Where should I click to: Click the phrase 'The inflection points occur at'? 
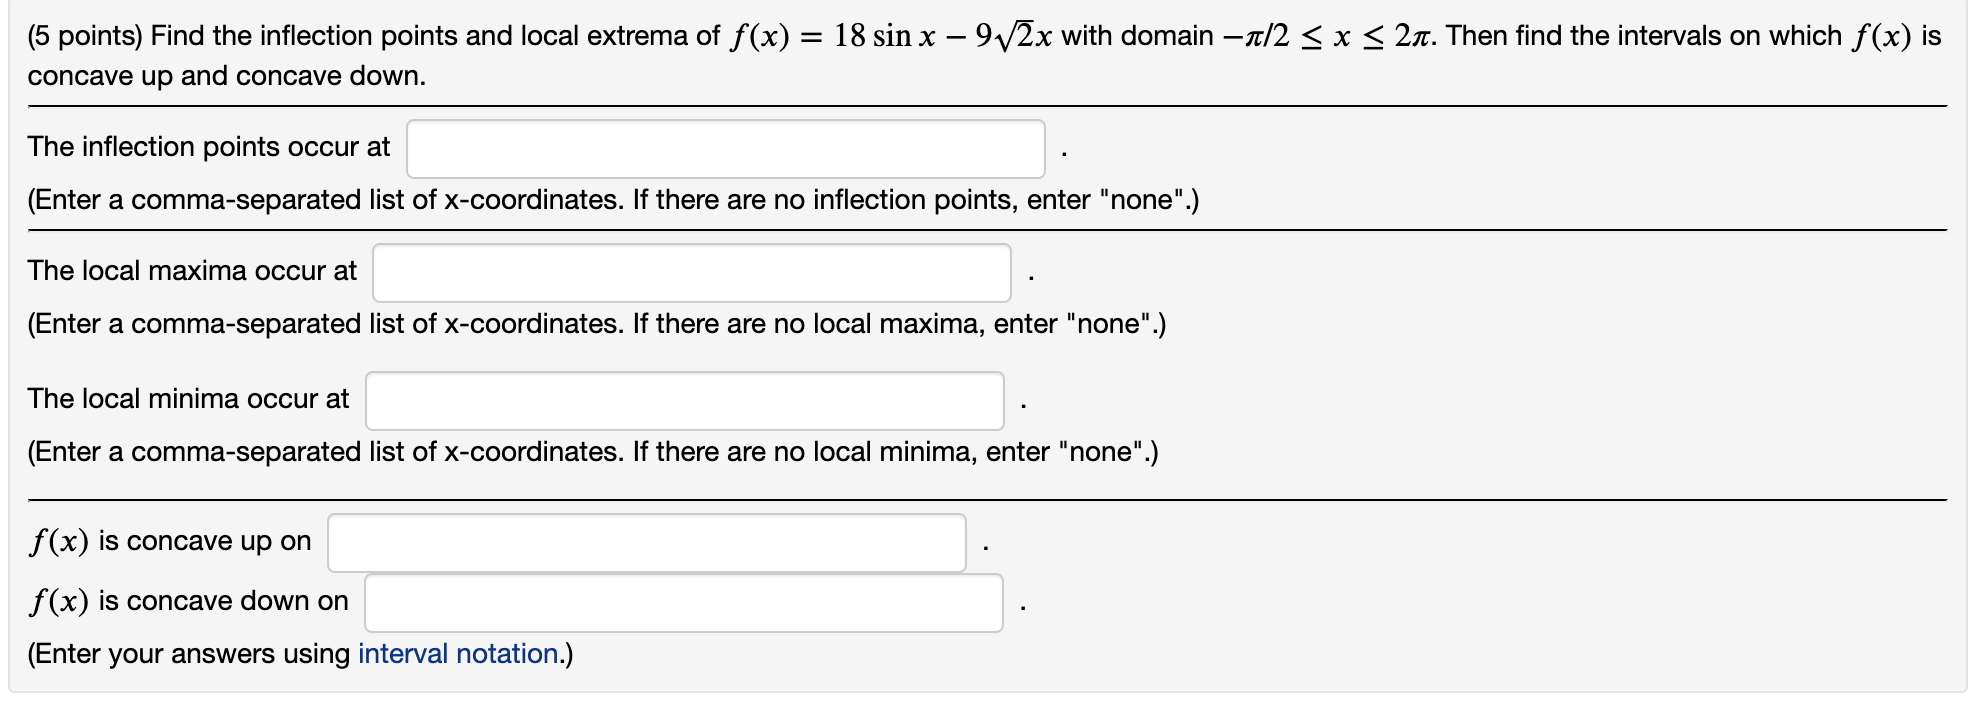coord(208,146)
